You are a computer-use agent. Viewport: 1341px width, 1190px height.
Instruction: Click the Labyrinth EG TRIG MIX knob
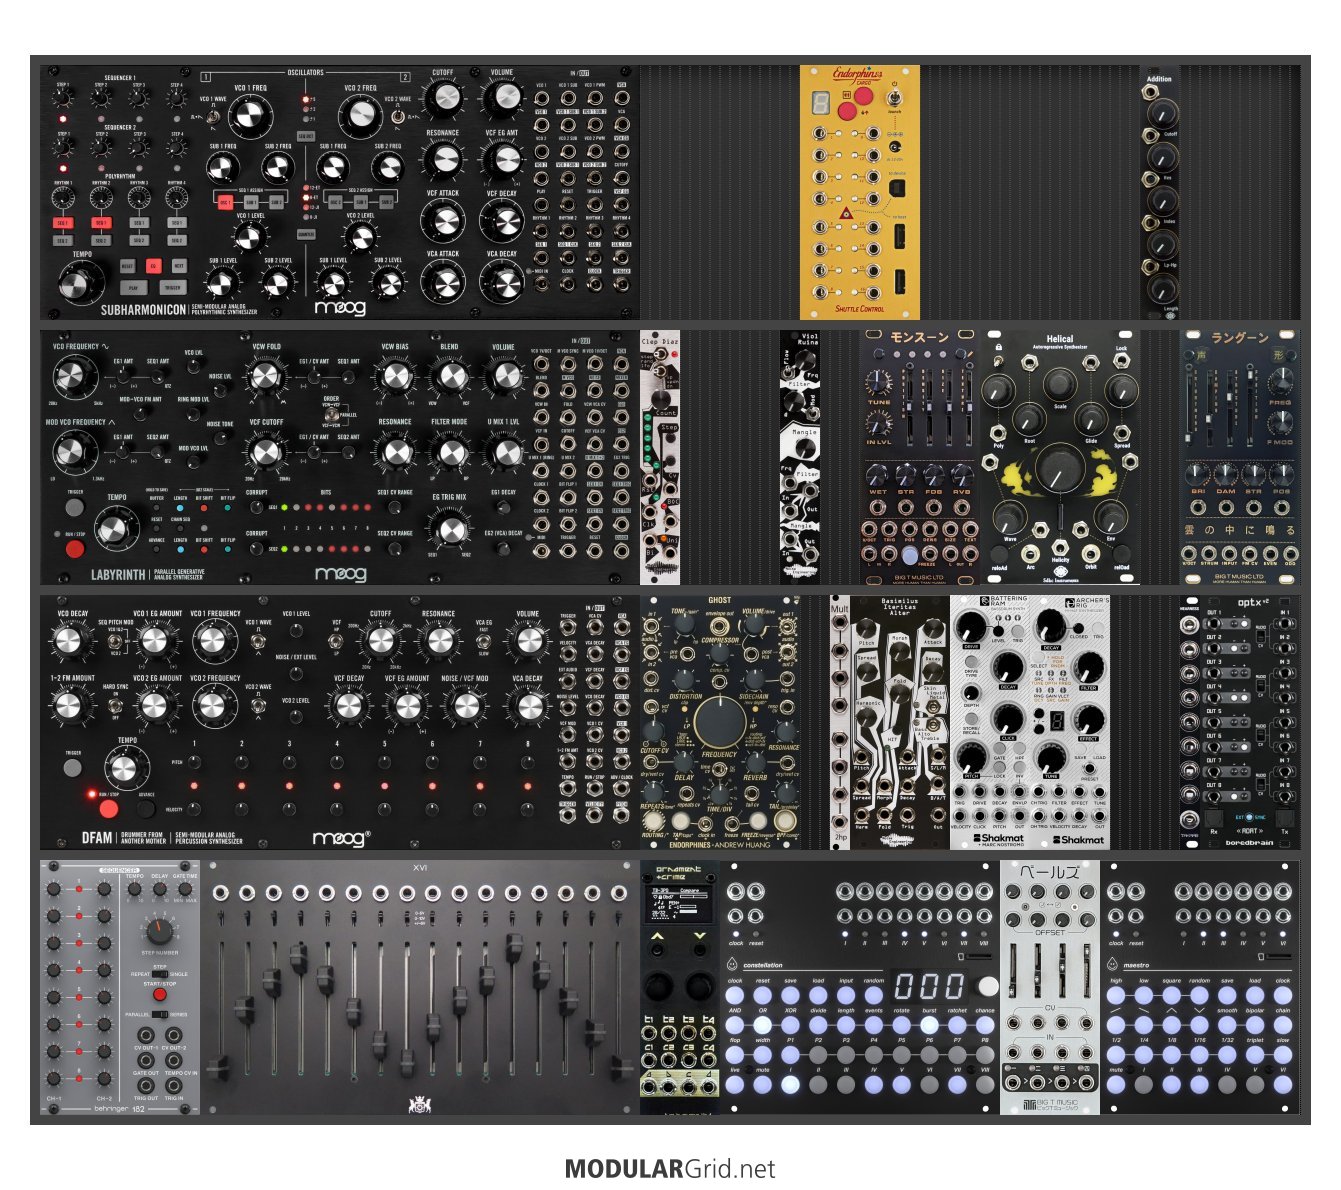coord(449,529)
